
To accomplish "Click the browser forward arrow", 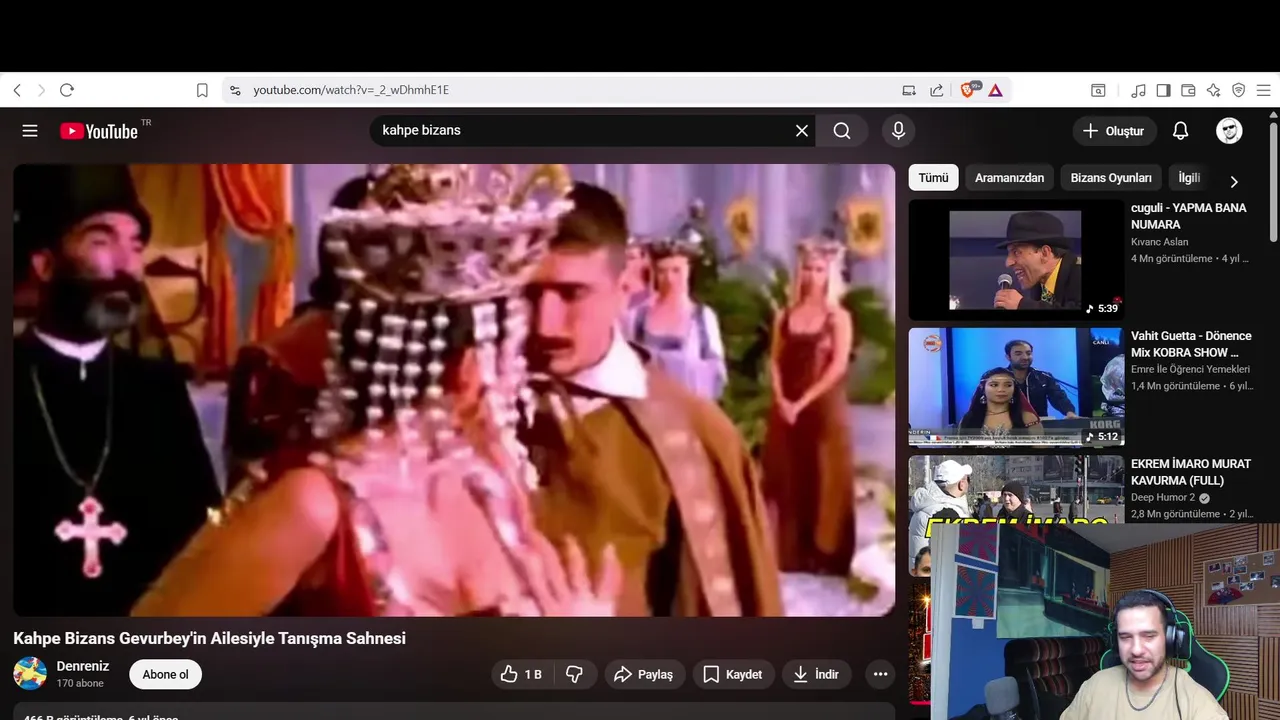I will click(x=41, y=90).
